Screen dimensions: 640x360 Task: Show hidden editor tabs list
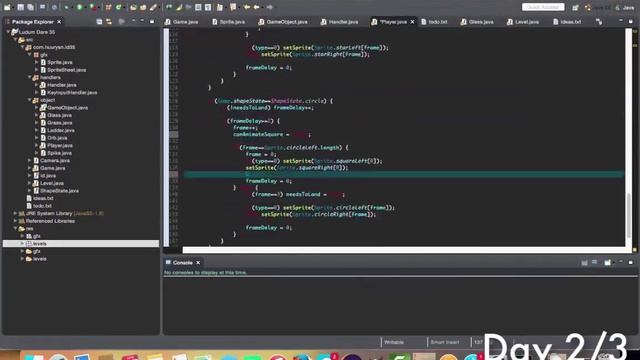[x=599, y=22]
